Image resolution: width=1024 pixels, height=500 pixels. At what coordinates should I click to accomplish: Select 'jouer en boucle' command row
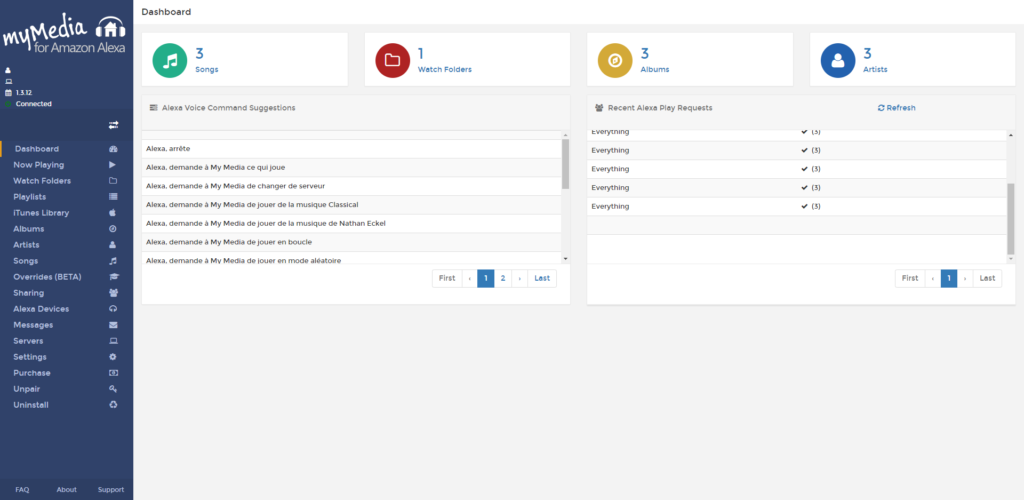point(352,242)
